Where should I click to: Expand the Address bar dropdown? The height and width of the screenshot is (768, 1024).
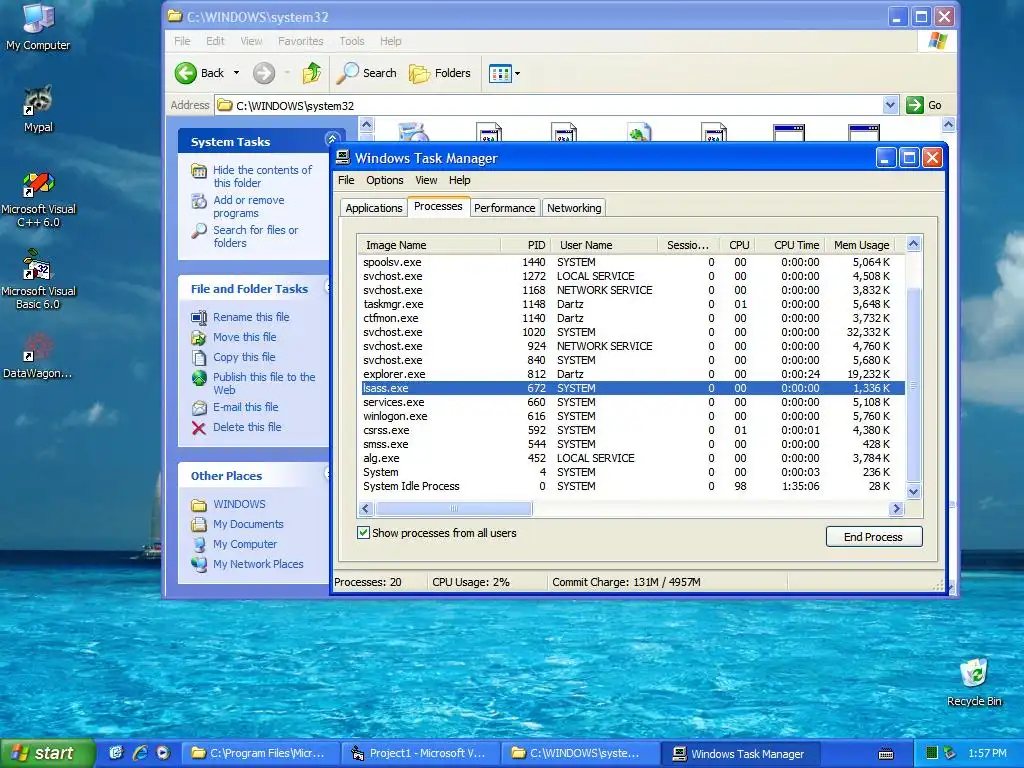pos(890,105)
